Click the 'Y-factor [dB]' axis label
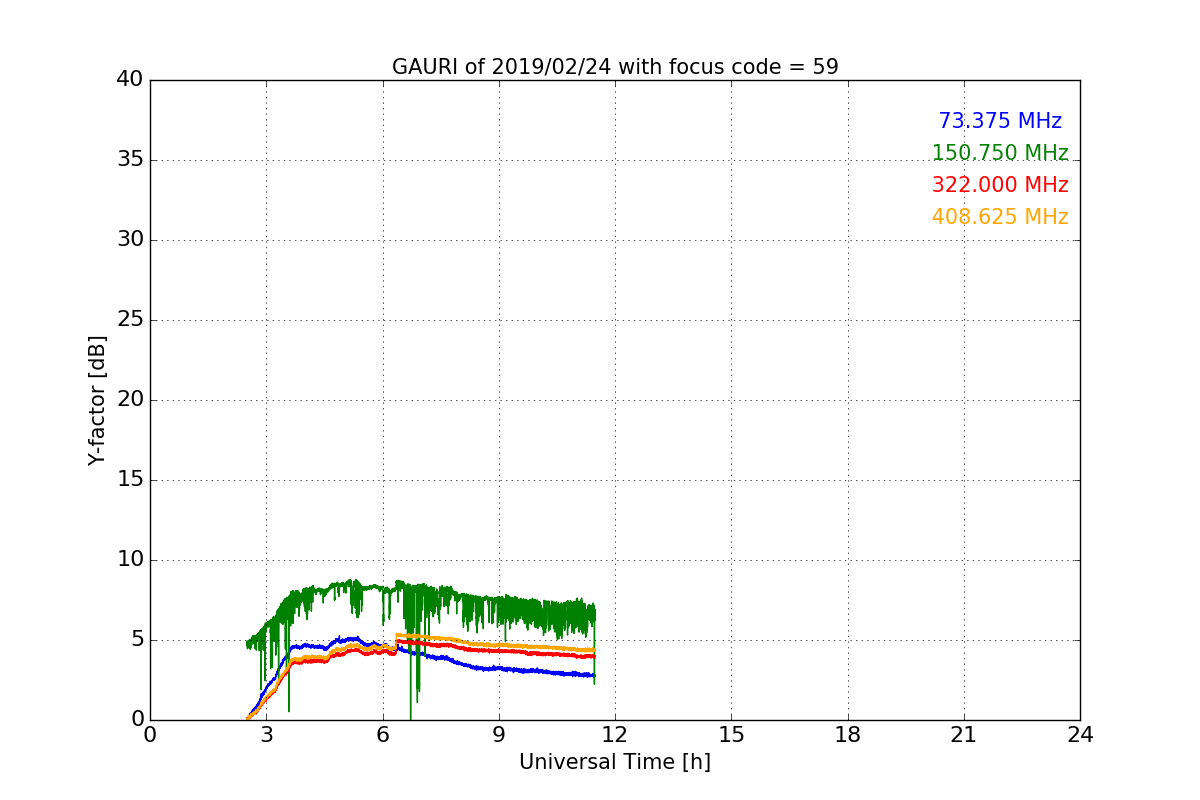This screenshot has height=800, width=1200. (x=97, y=400)
